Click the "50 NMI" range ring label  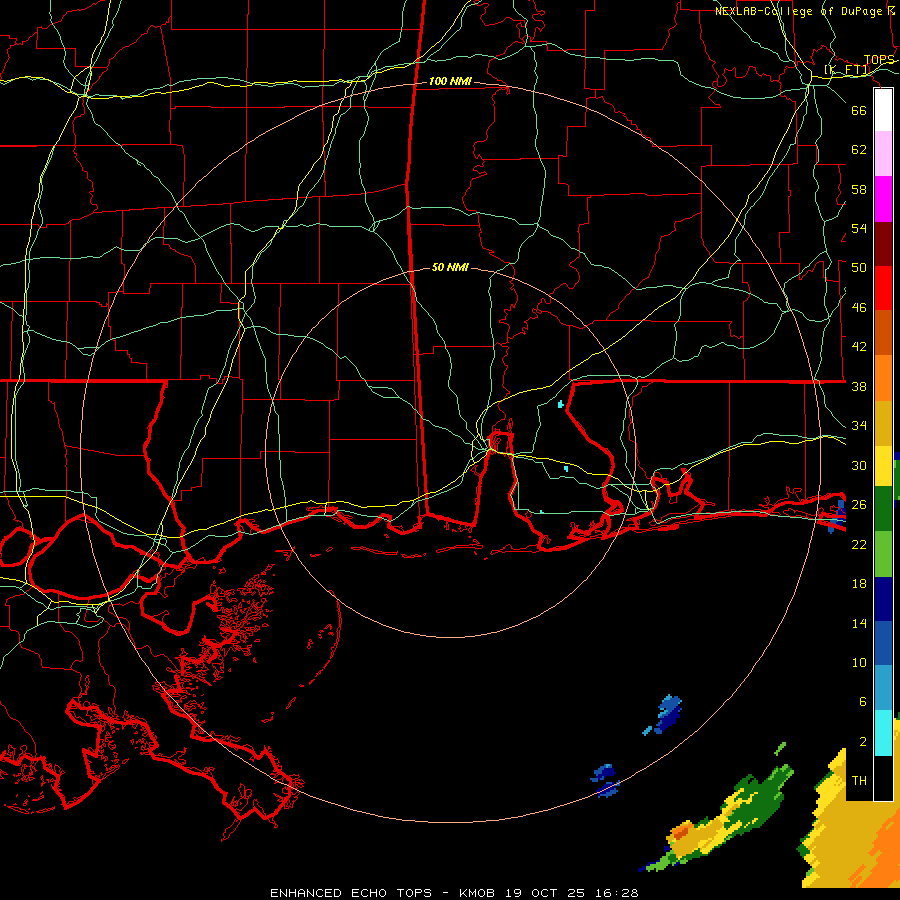(x=450, y=267)
